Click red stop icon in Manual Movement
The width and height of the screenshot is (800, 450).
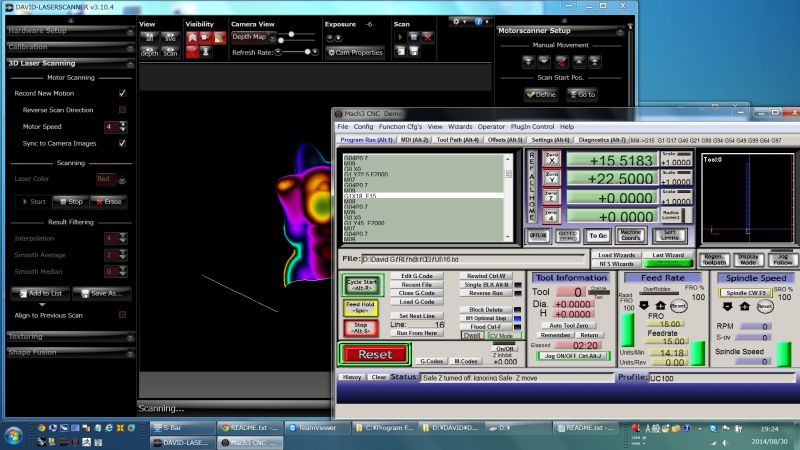[561, 62]
